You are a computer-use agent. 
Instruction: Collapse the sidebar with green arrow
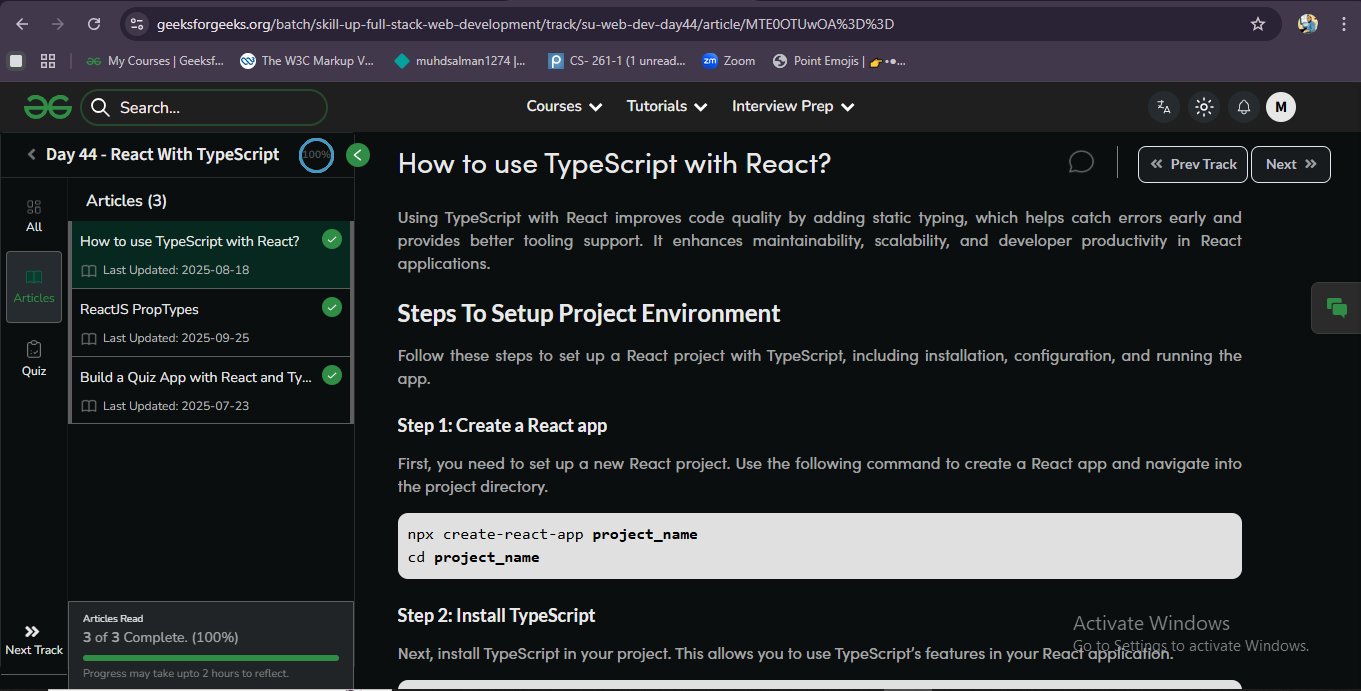pos(358,155)
